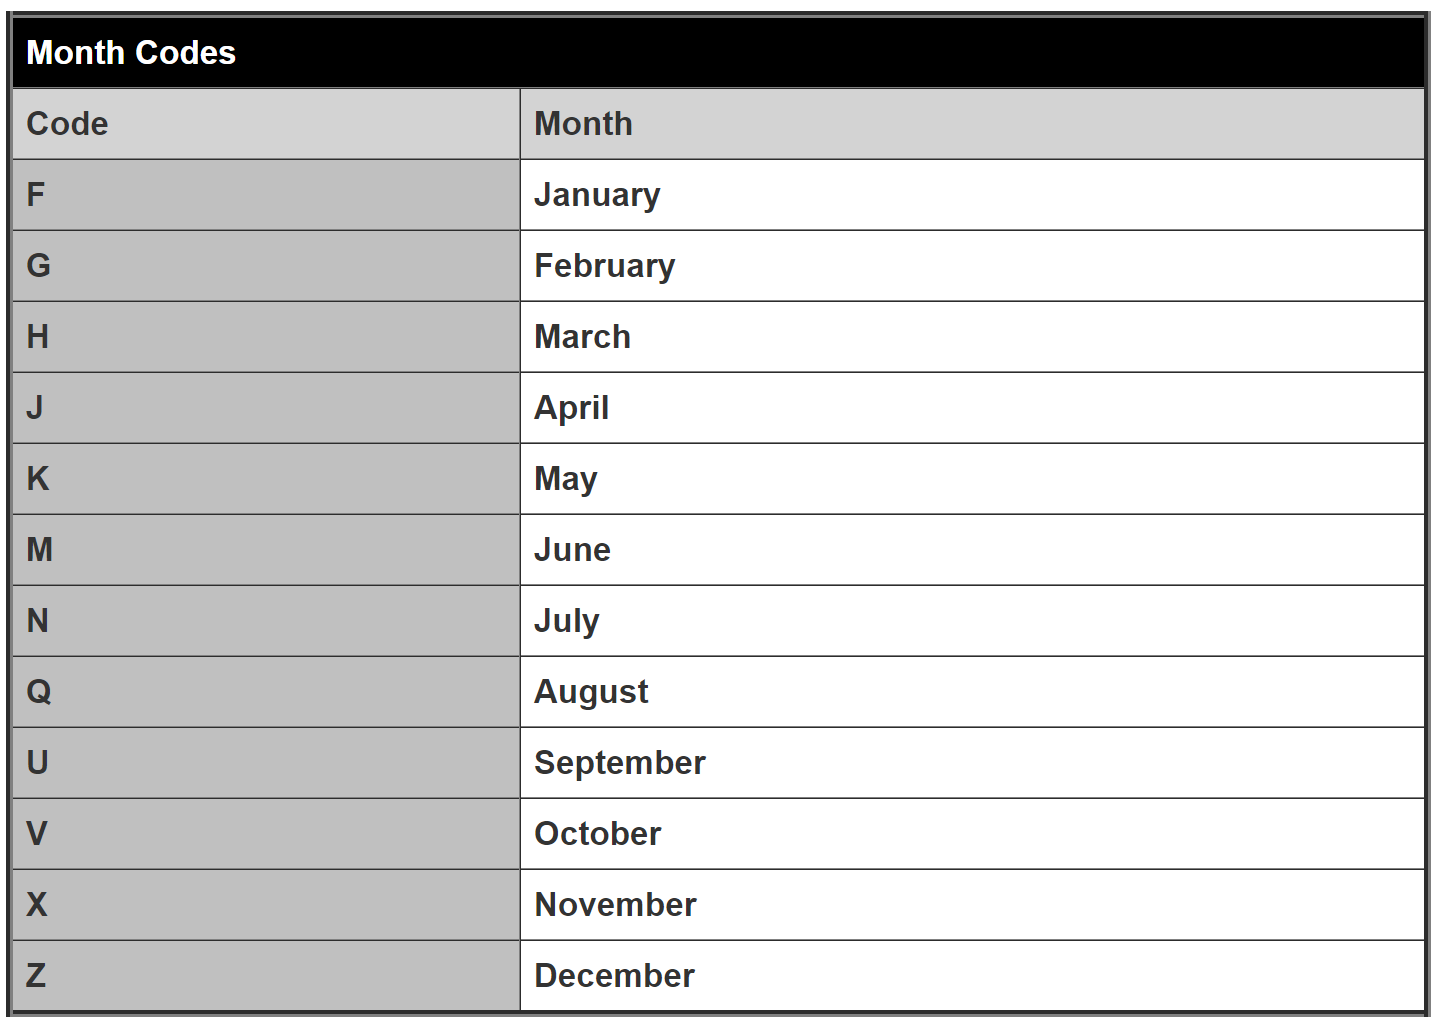Viewport: 1440px width, 1021px height.
Task: Select the April month cell
Action: click(x=571, y=408)
